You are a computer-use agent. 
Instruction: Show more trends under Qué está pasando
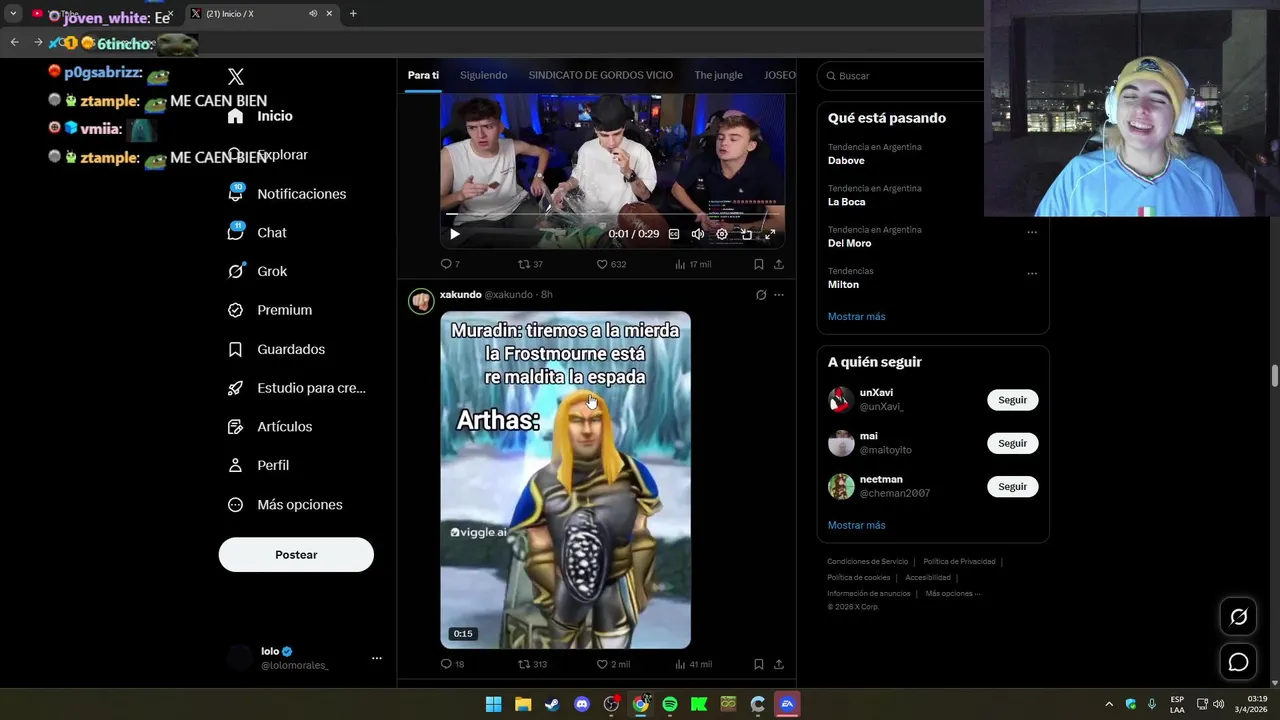coord(857,317)
